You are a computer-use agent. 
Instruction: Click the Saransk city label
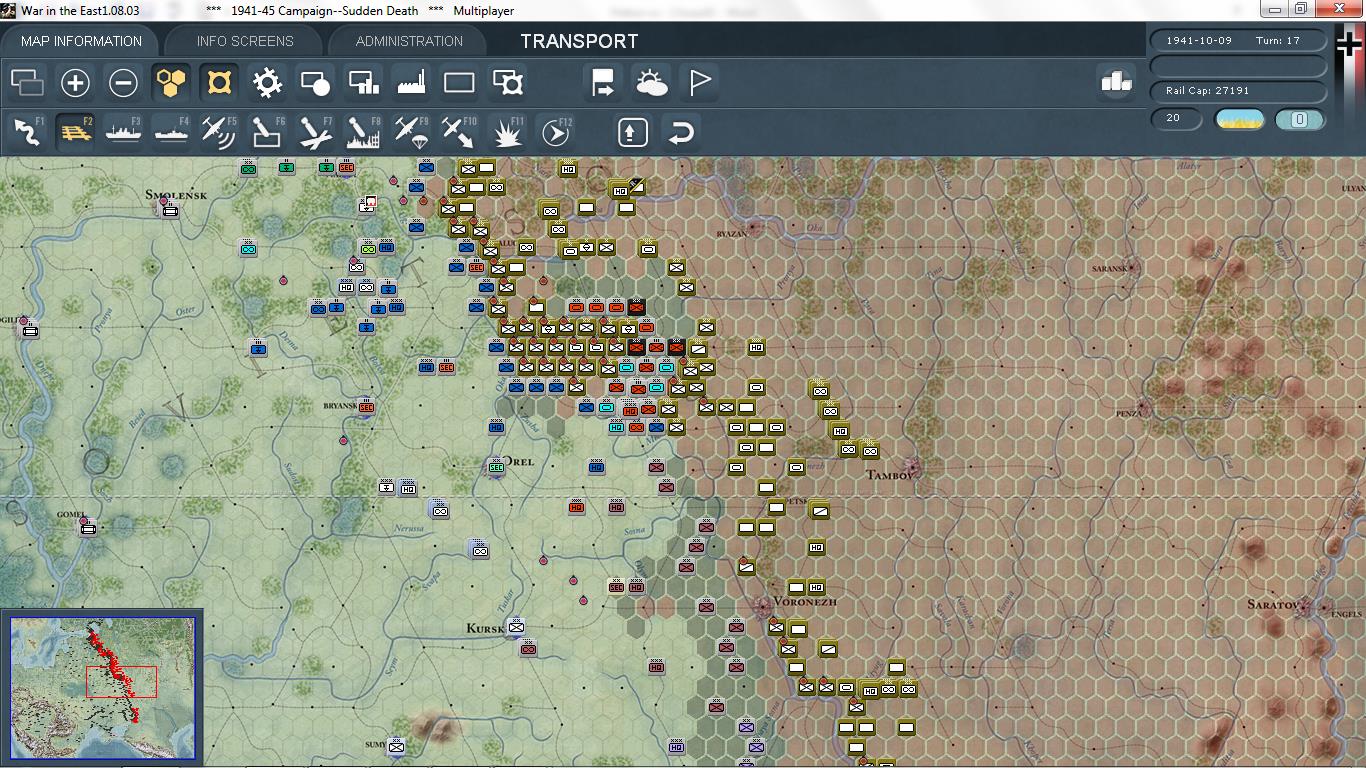click(1110, 269)
